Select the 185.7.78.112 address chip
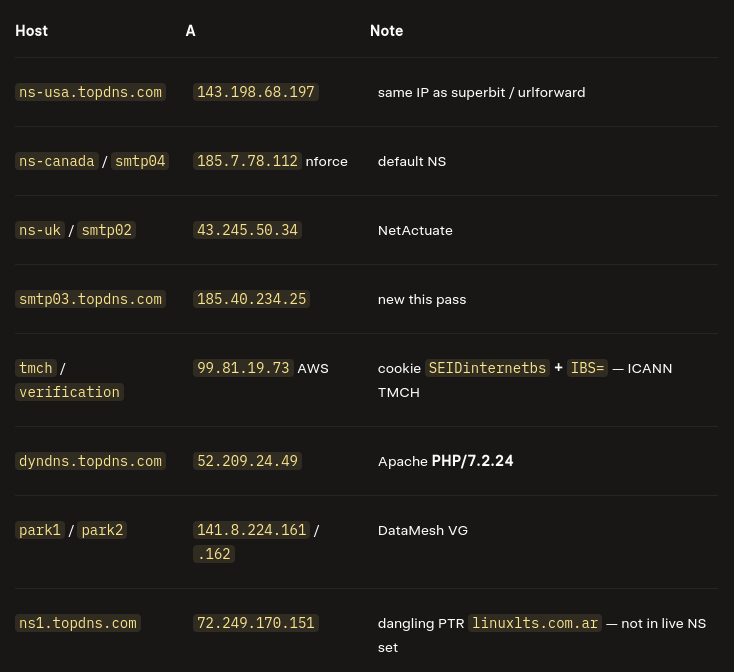The image size is (734, 672). click(247, 161)
